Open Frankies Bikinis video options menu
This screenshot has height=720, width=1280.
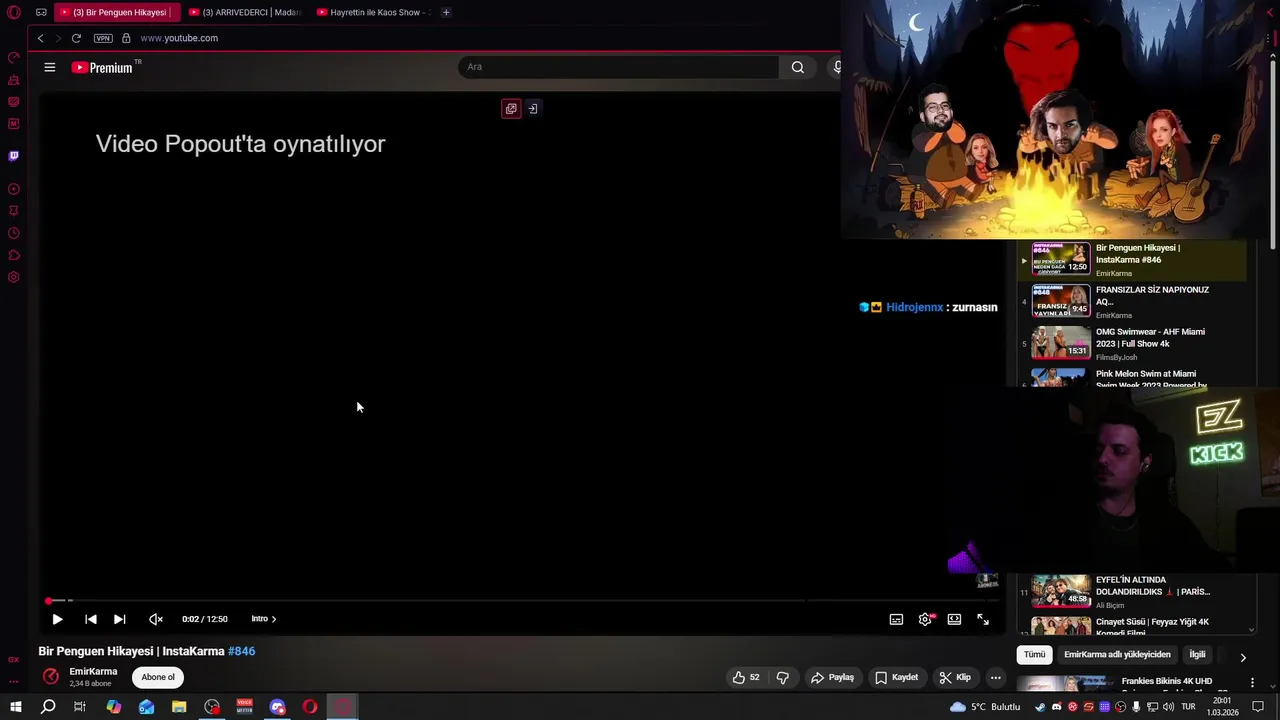[1252, 682]
